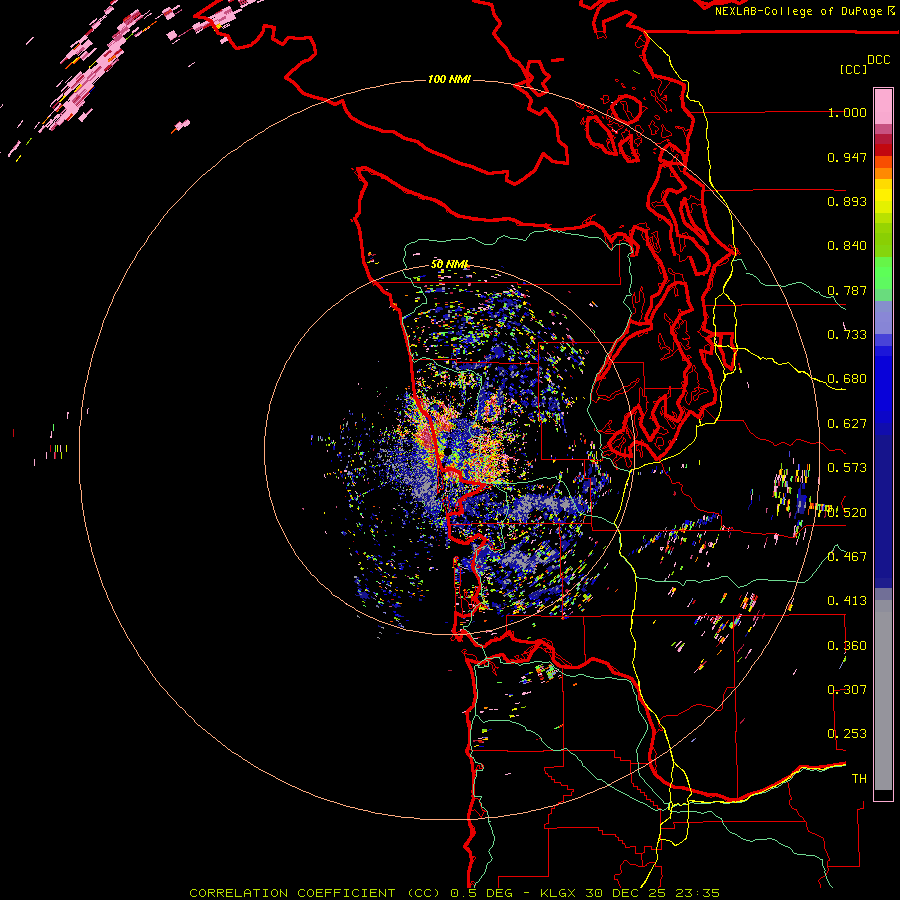Click the 50 NMI range ring label
The width and height of the screenshot is (900, 900).
tap(449, 265)
